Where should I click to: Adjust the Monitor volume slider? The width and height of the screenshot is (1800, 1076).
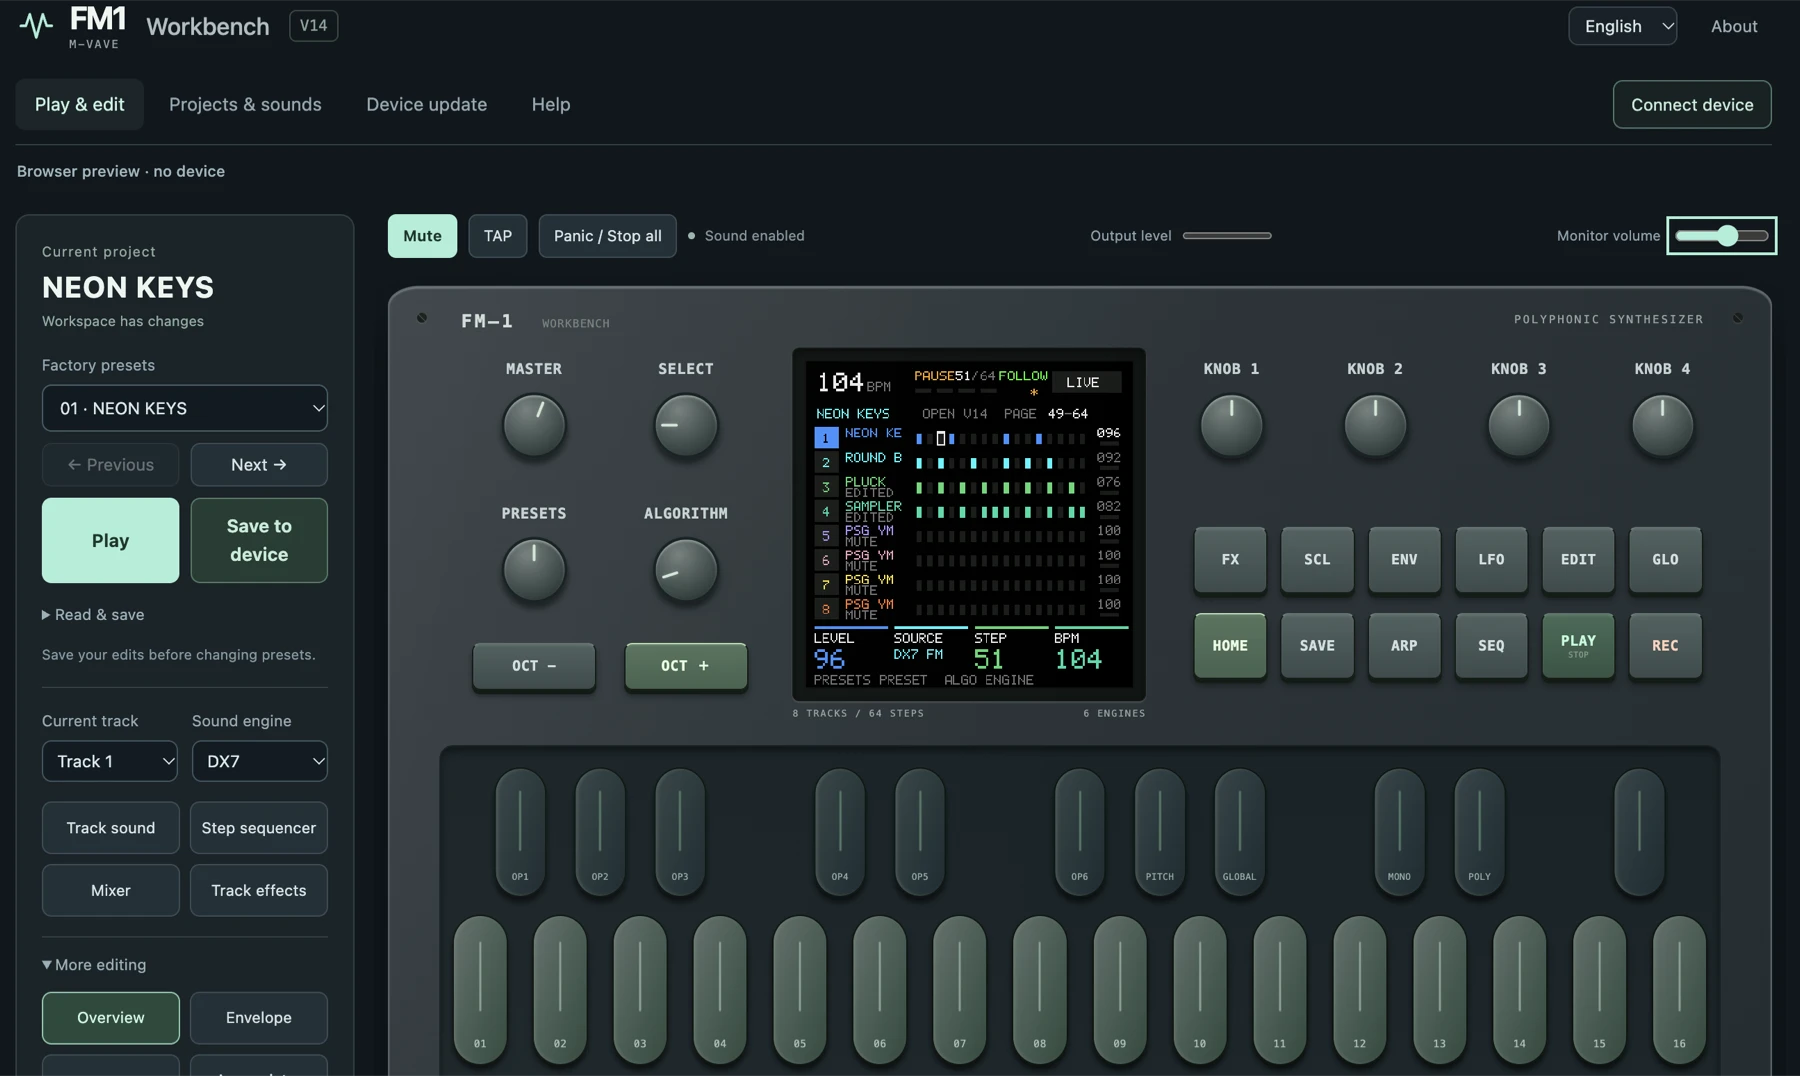1722,236
